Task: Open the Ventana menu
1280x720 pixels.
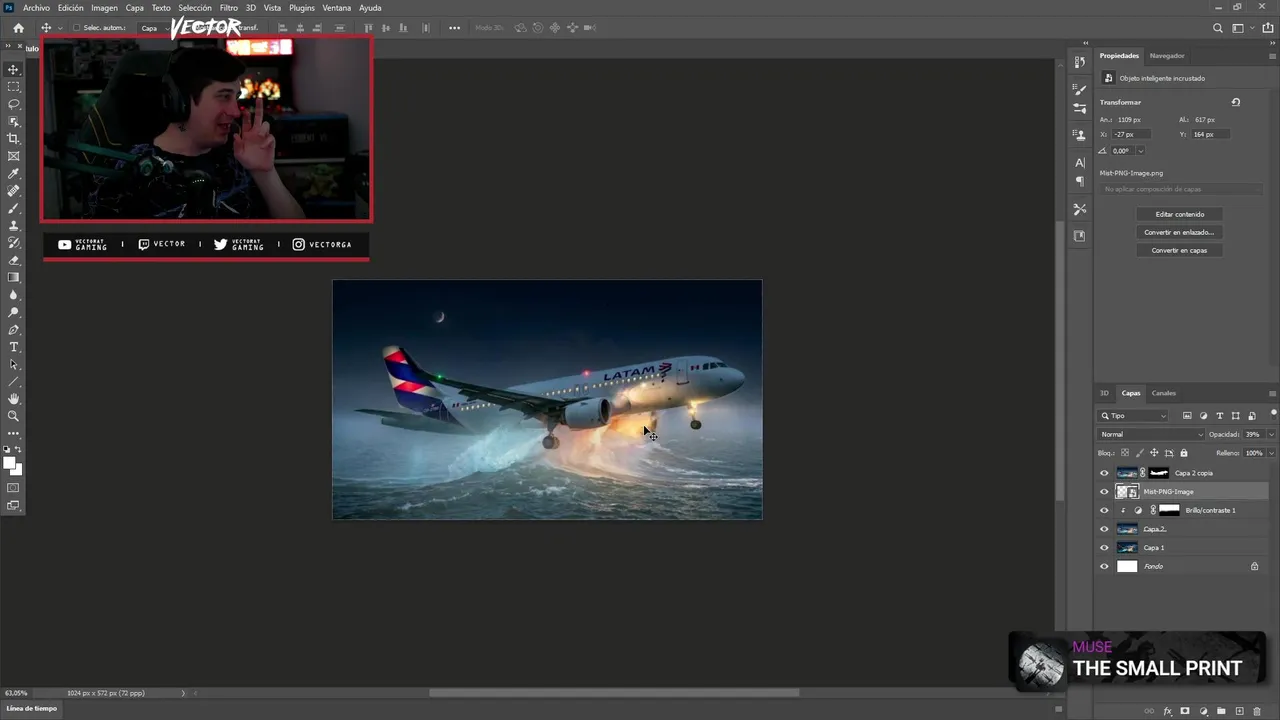Action: (x=336, y=8)
